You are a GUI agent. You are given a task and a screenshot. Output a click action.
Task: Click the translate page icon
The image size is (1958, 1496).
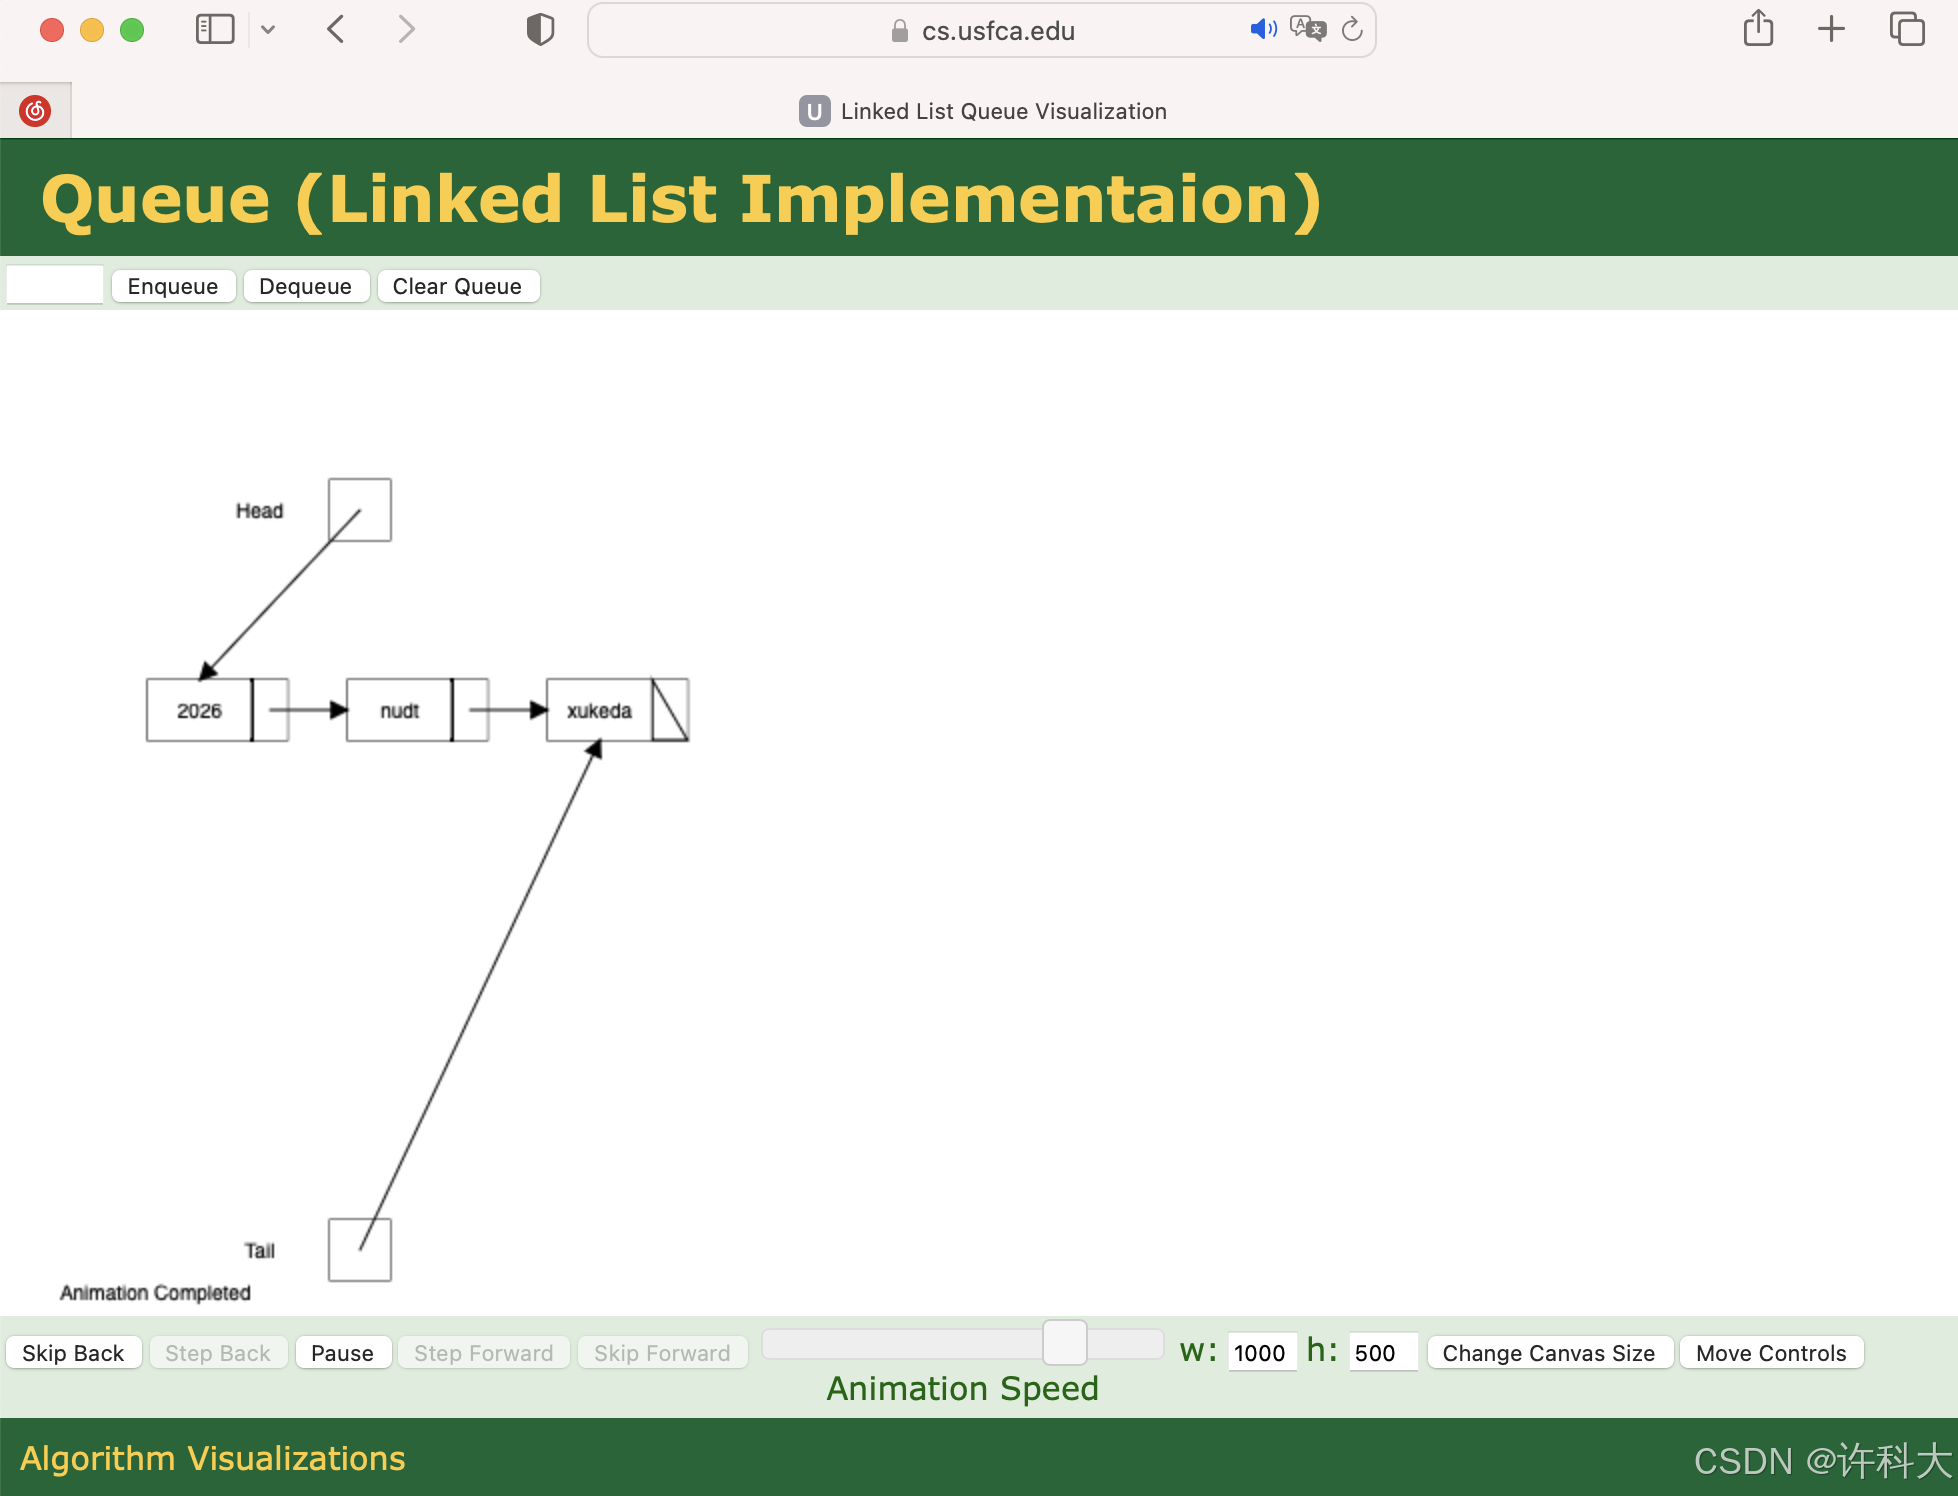click(x=1307, y=29)
